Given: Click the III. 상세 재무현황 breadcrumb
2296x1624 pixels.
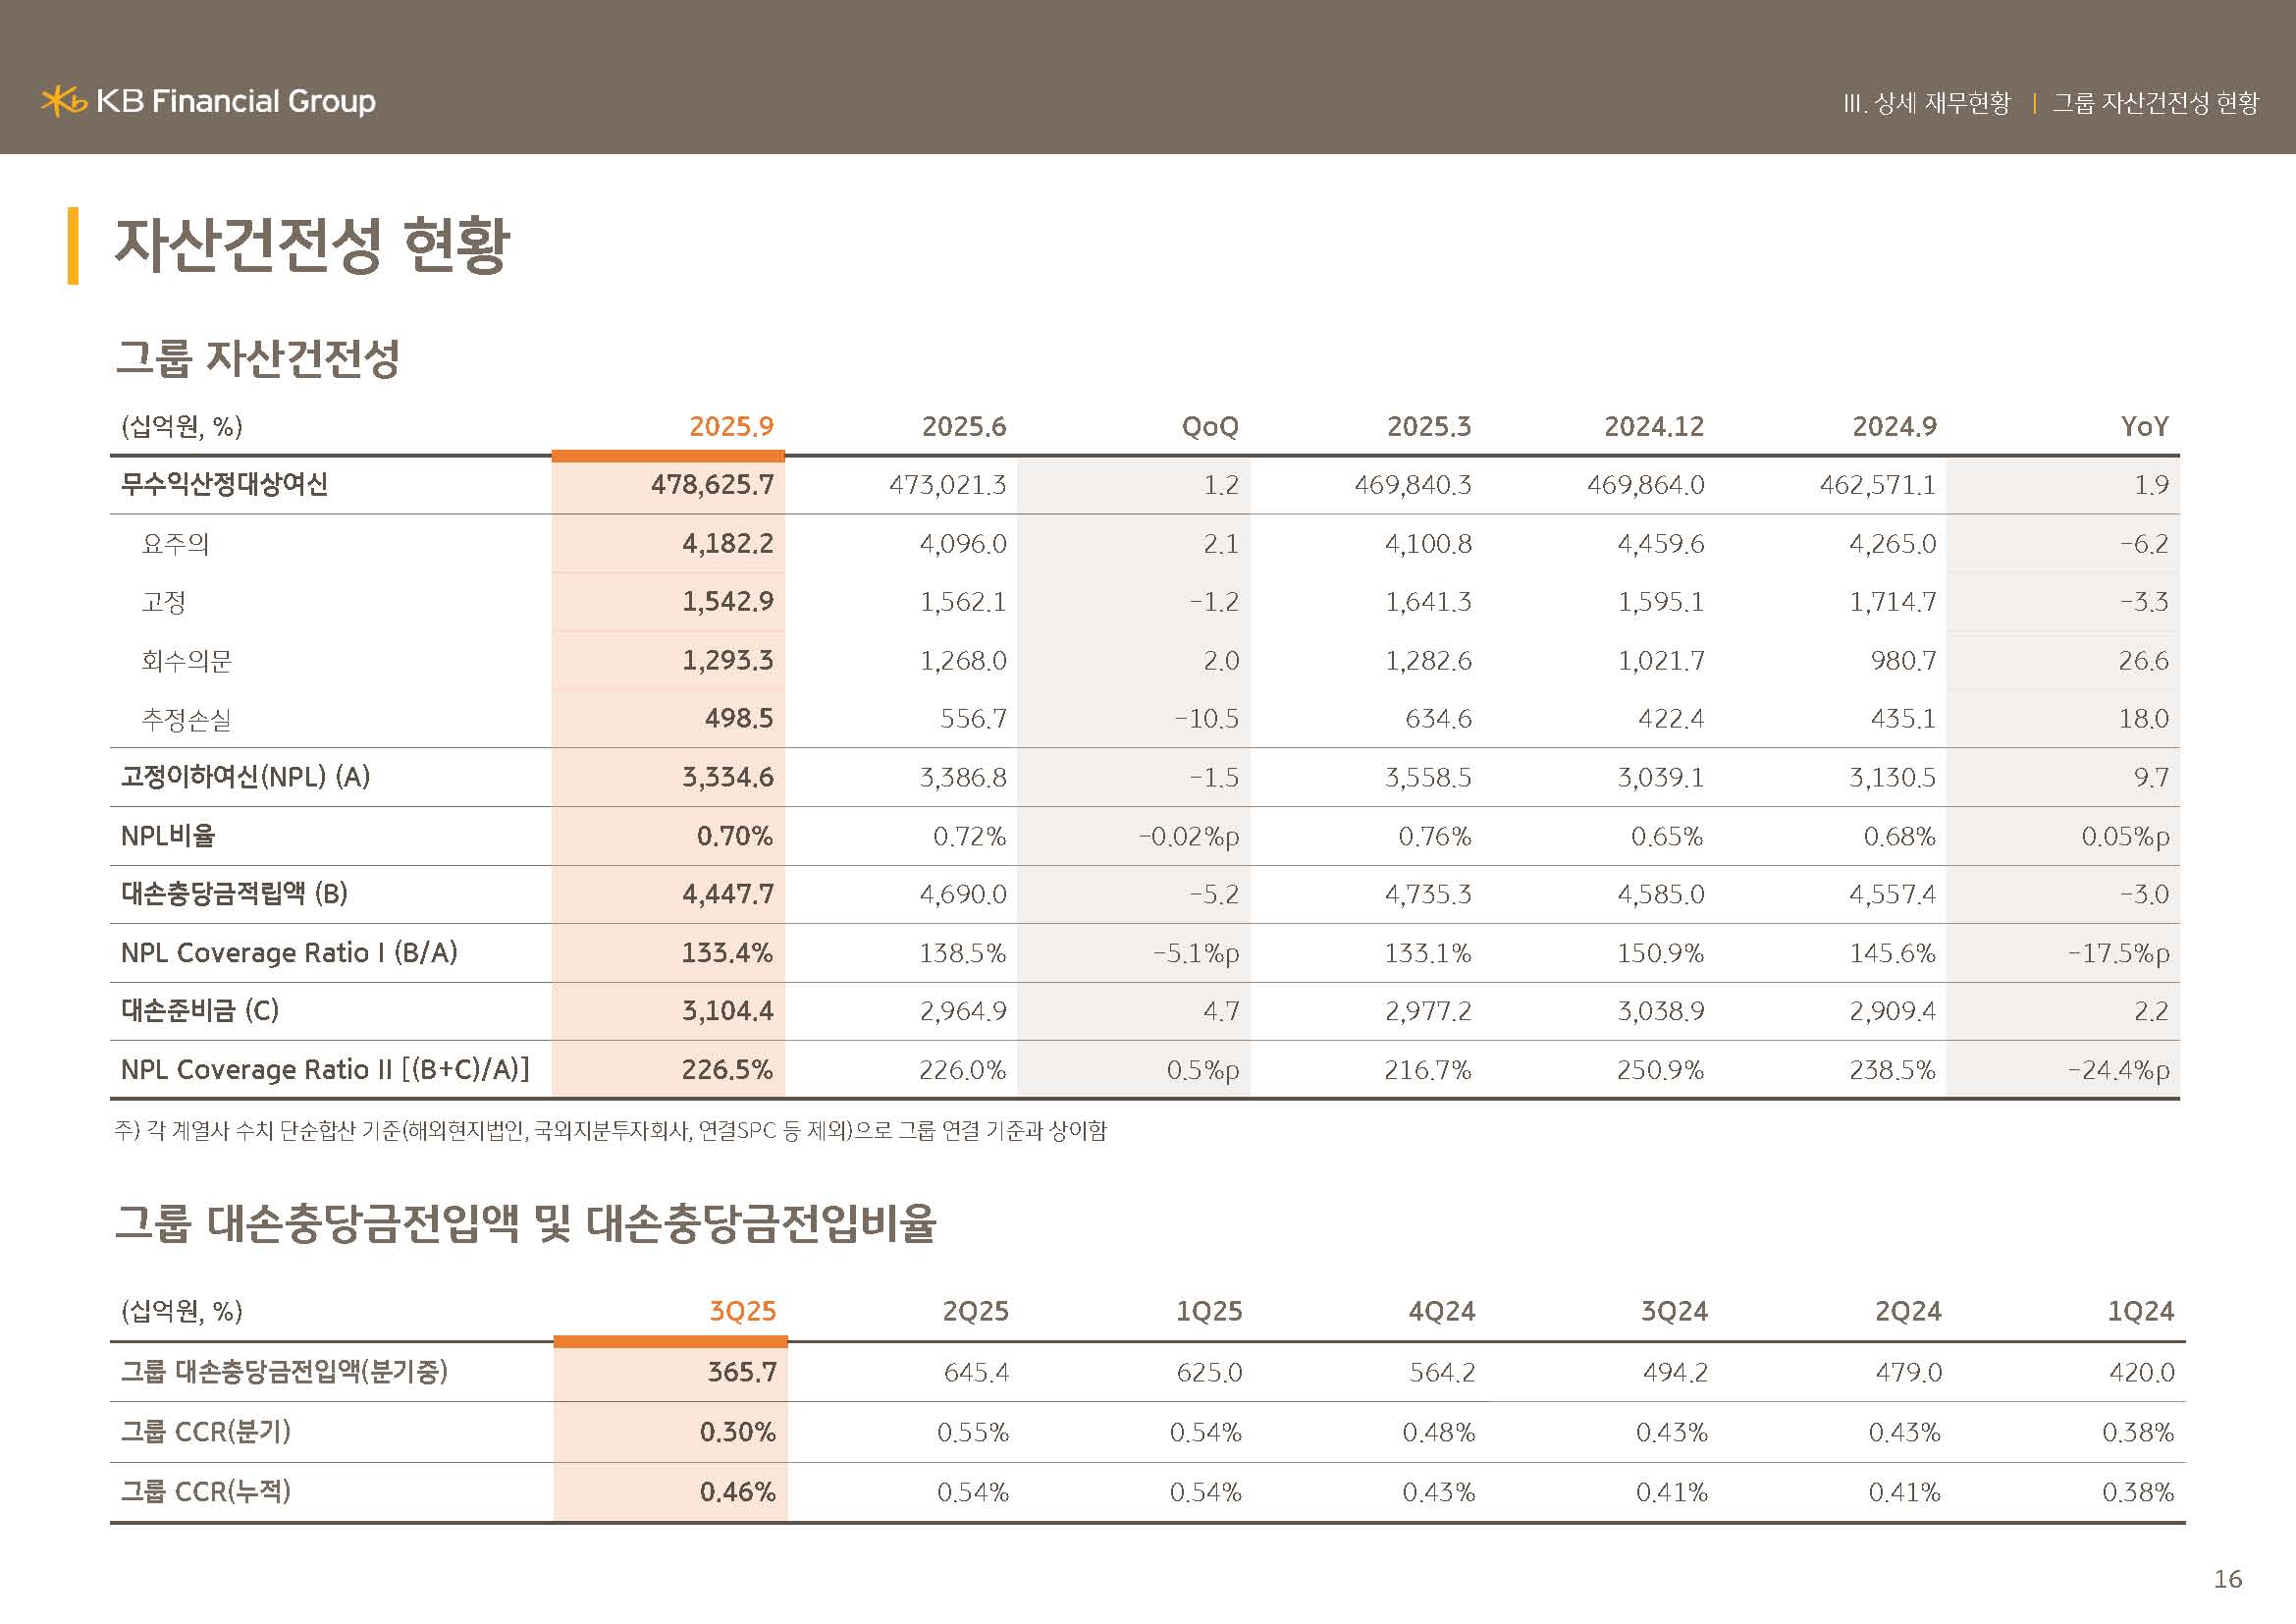Looking at the screenshot, I should click(x=1926, y=103).
